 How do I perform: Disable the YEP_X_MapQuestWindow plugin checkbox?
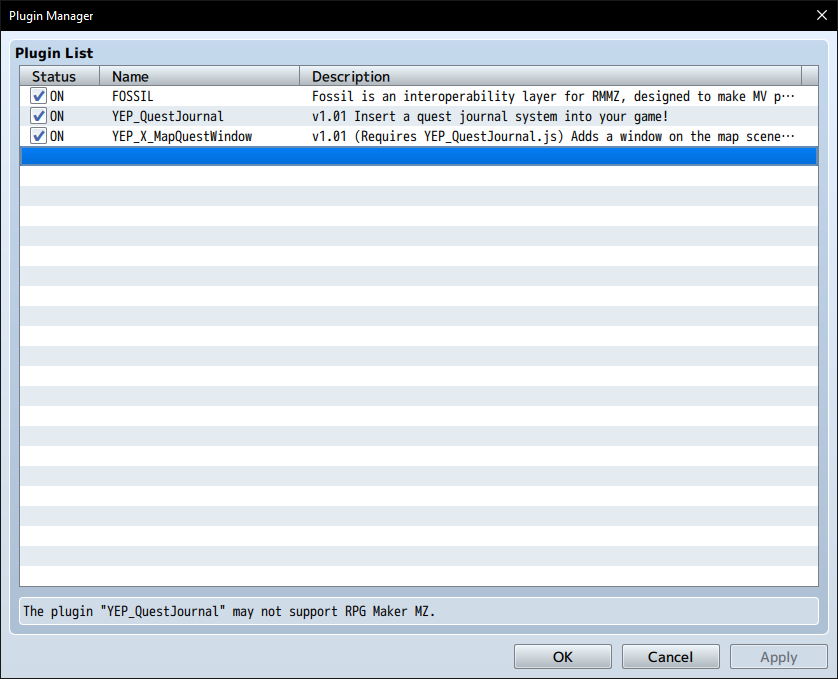pyautogui.click(x=38, y=136)
